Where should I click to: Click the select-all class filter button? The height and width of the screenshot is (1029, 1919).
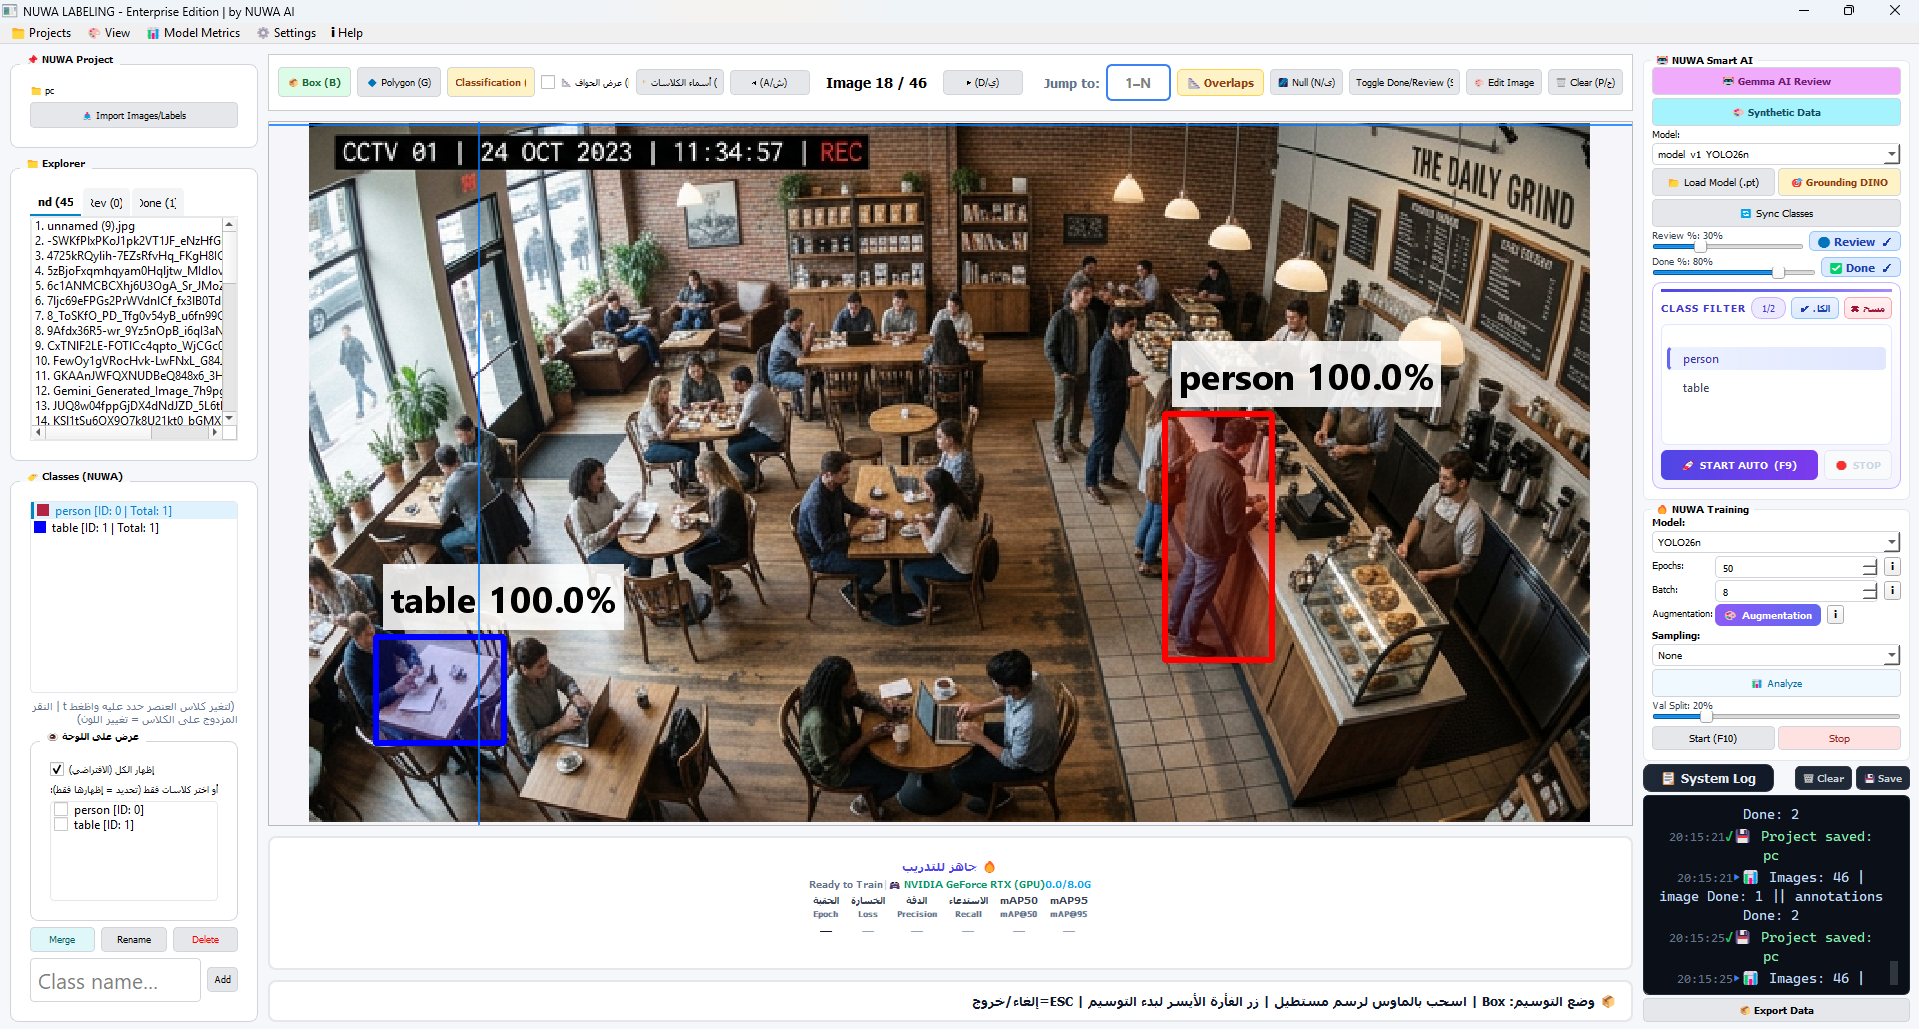tap(1815, 309)
